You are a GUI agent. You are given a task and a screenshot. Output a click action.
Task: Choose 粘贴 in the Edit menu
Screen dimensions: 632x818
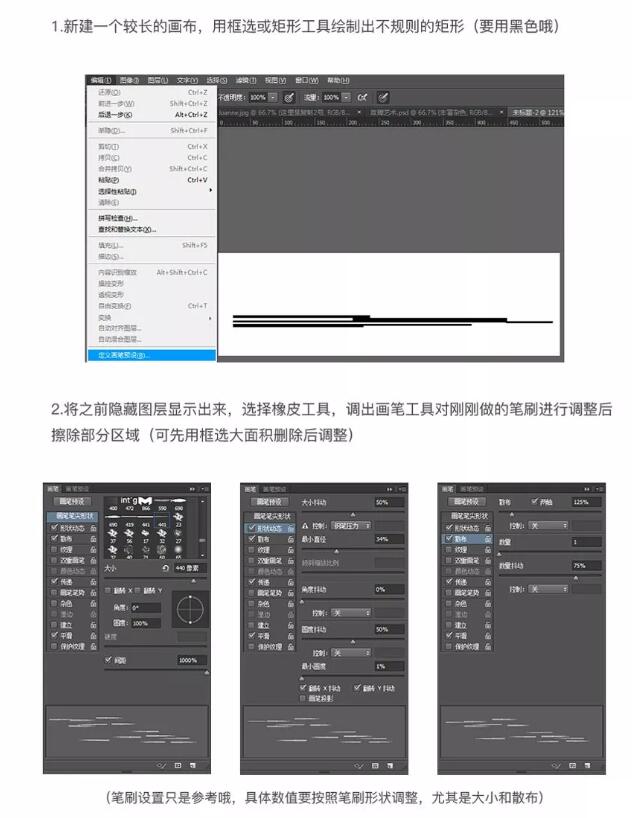click(x=151, y=180)
